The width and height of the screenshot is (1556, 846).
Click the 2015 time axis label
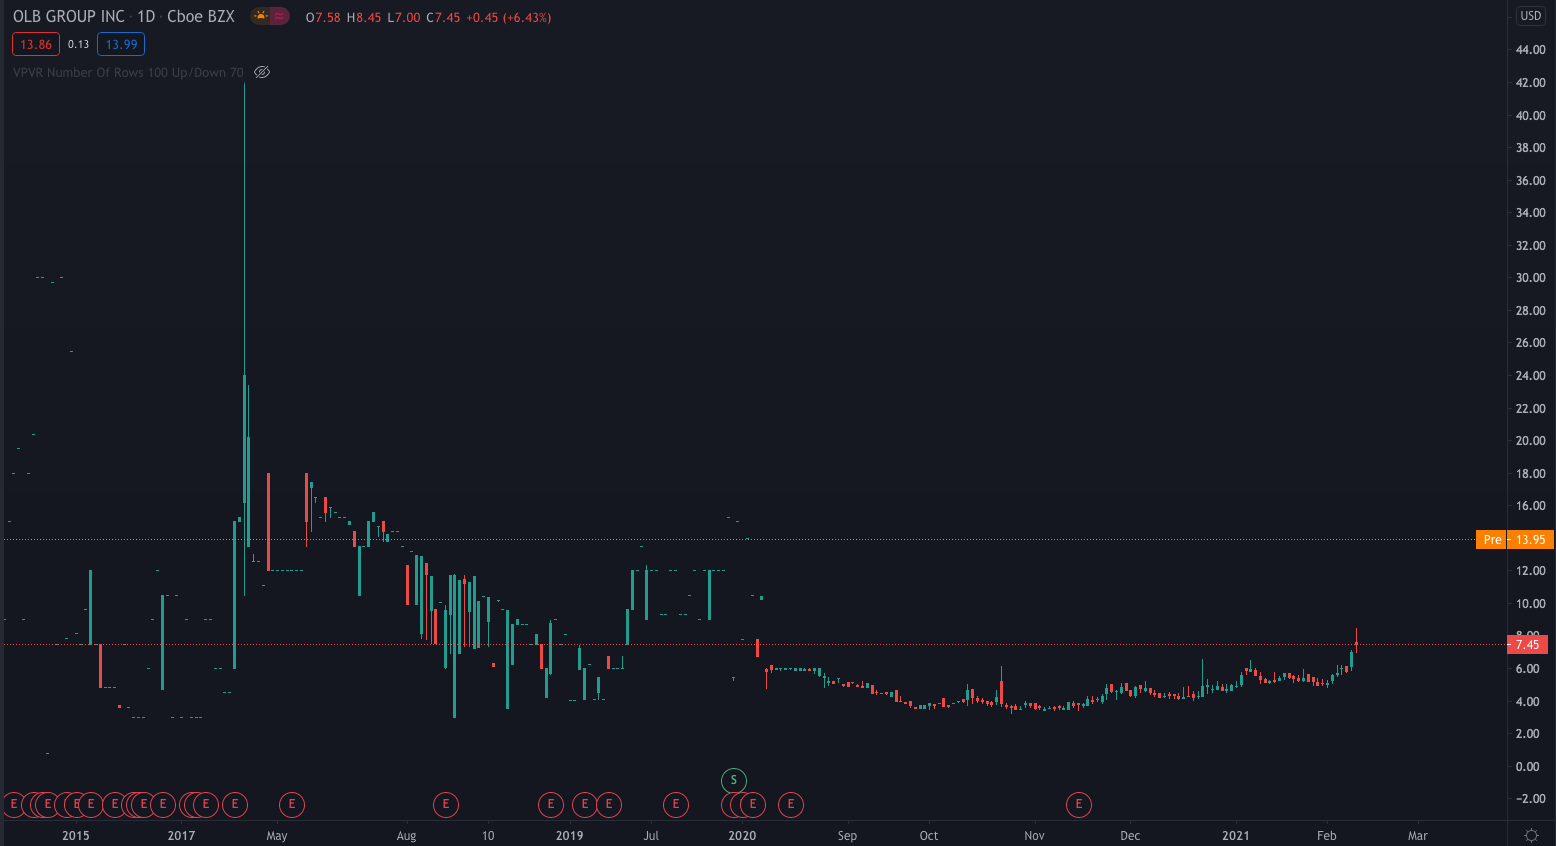point(76,836)
